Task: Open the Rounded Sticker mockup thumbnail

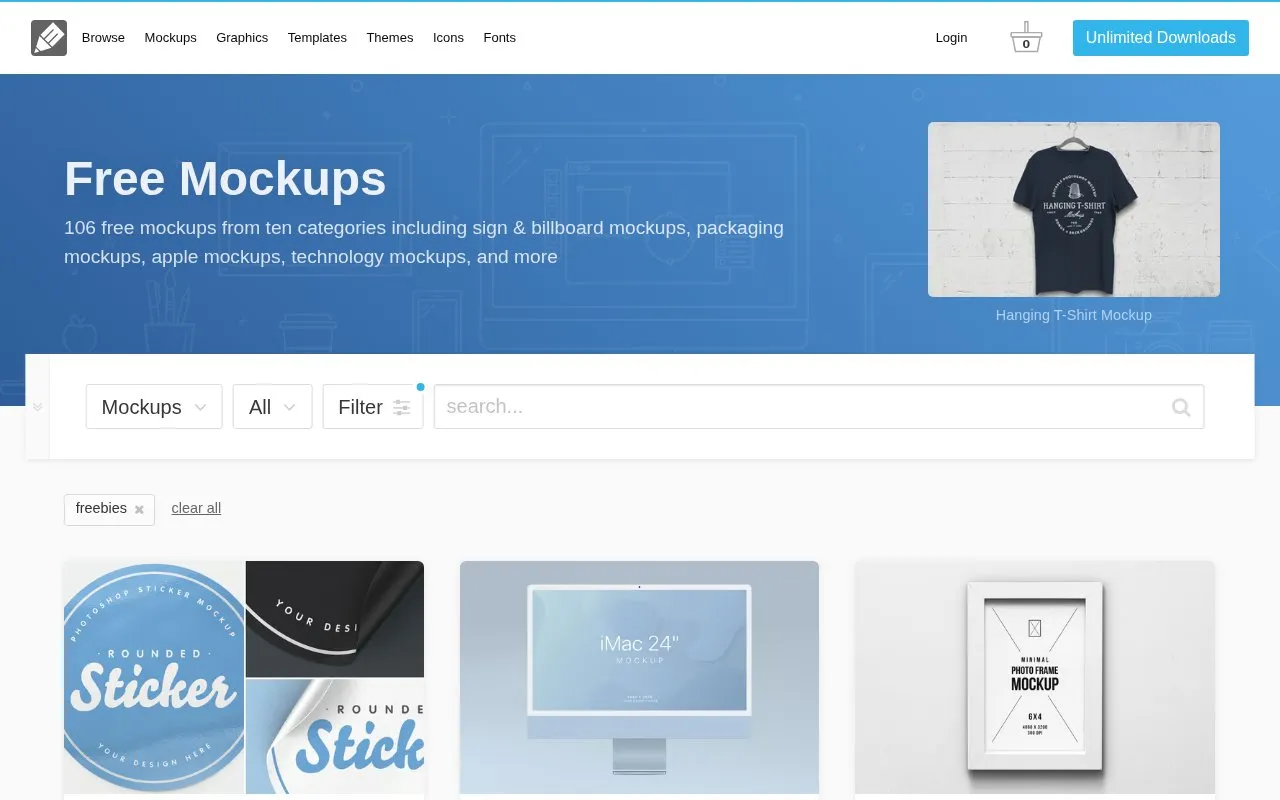Action: click(244, 678)
